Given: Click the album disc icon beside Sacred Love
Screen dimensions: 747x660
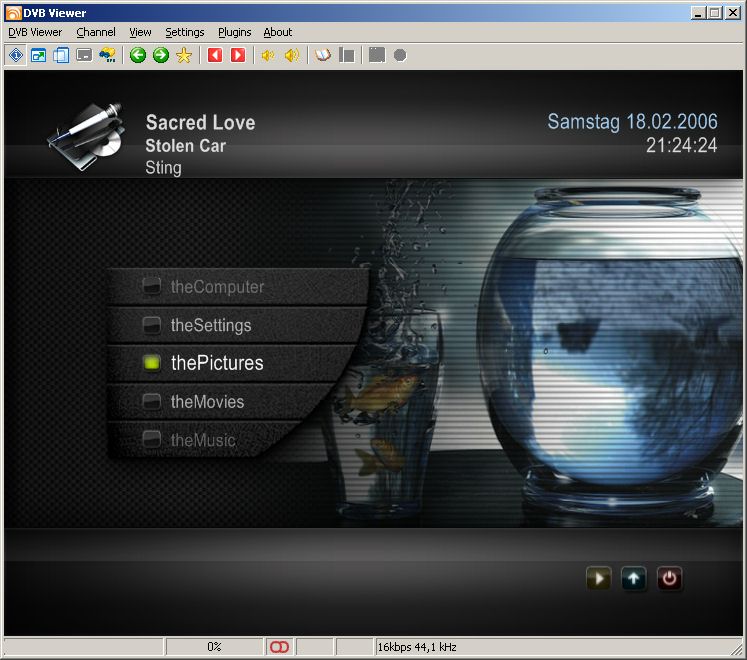Looking at the screenshot, I should [x=87, y=137].
